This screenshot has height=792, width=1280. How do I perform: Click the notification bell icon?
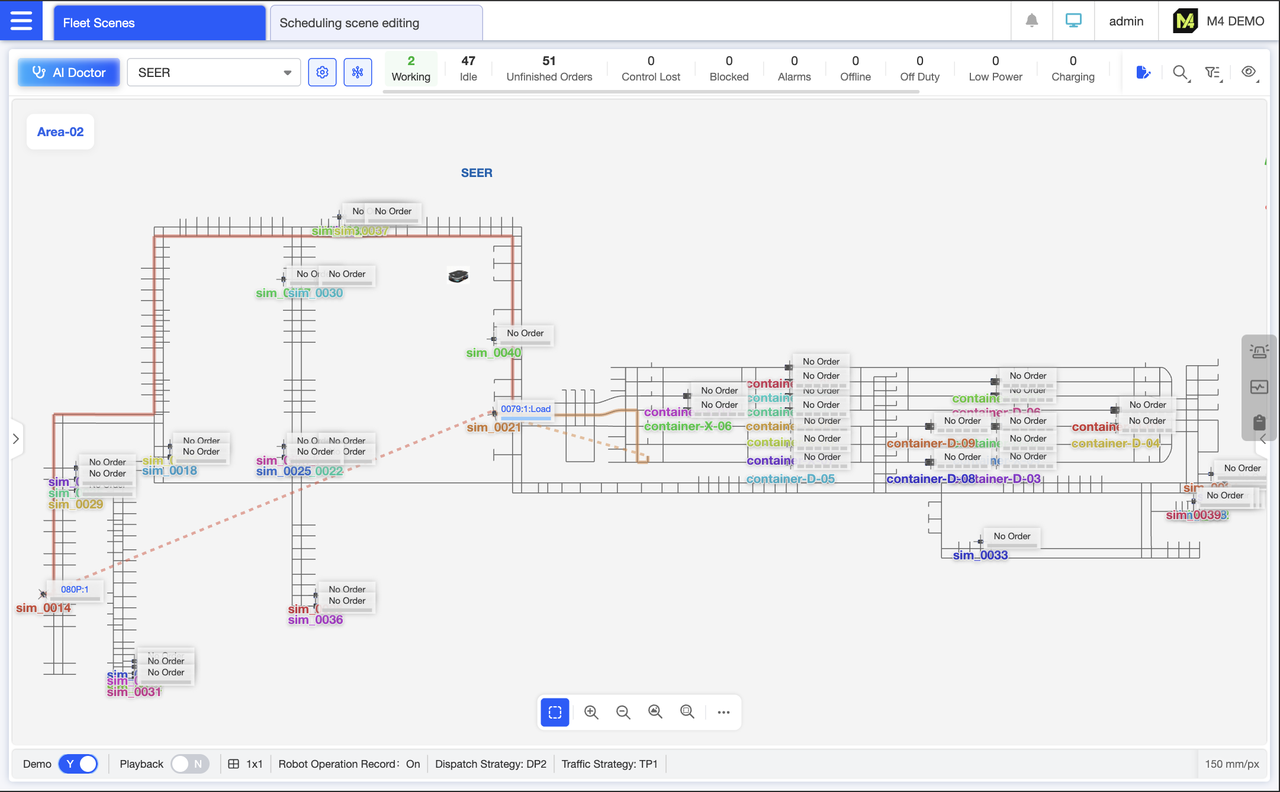click(1031, 20)
